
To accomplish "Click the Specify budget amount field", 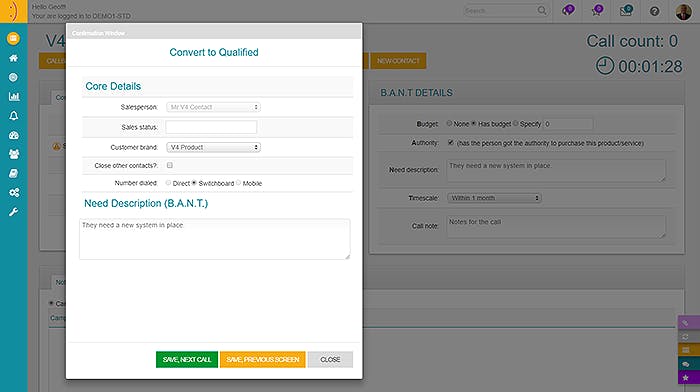I will pos(568,124).
